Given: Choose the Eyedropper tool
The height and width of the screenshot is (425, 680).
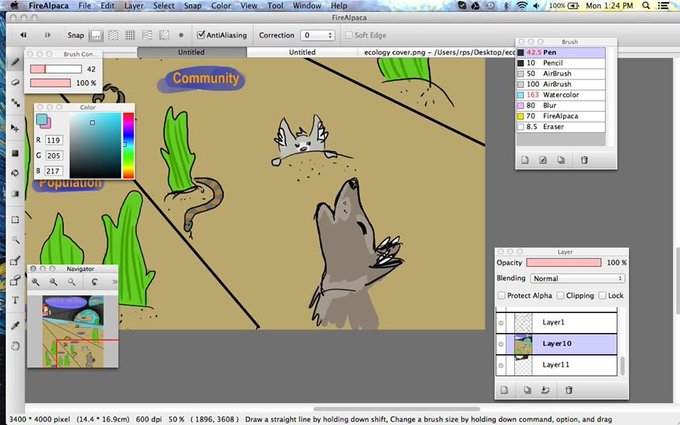Looking at the screenshot, I should [15, 325].
